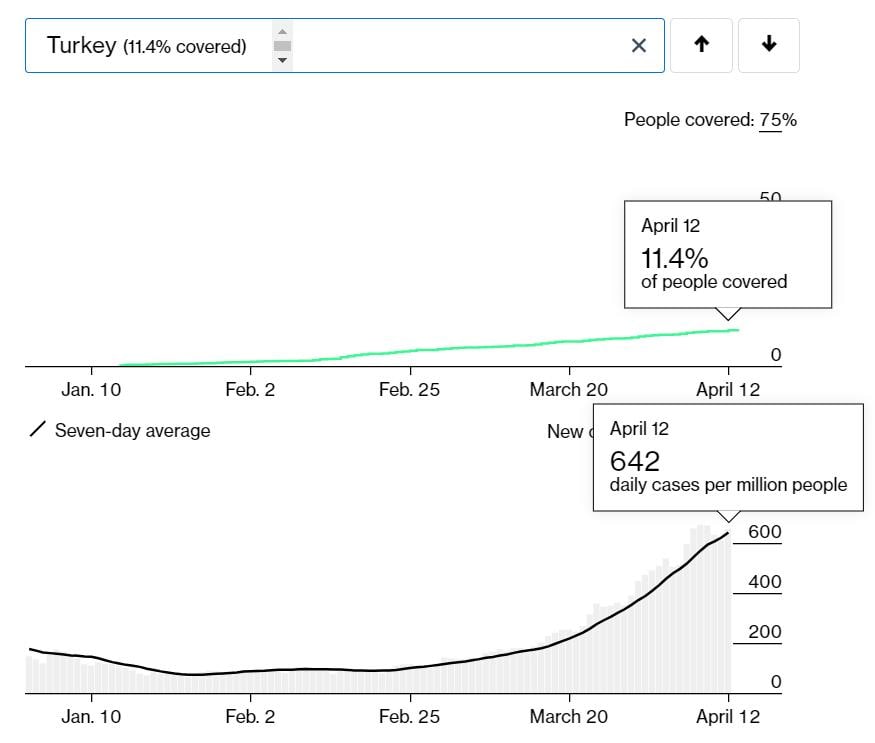Viewport: 875px width, 743px height.
Task: Click the gray scrollbar thumb in the country selector
Action: [282, 46]
